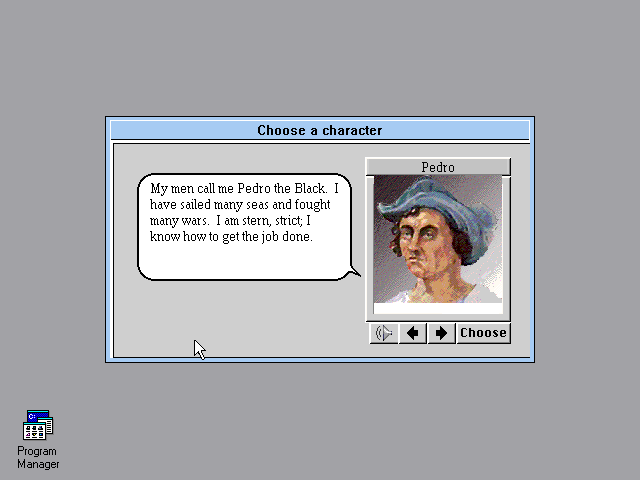Click the word "character" in dialog title
This screenshot has width=640, height=480.
pos(352,130)
